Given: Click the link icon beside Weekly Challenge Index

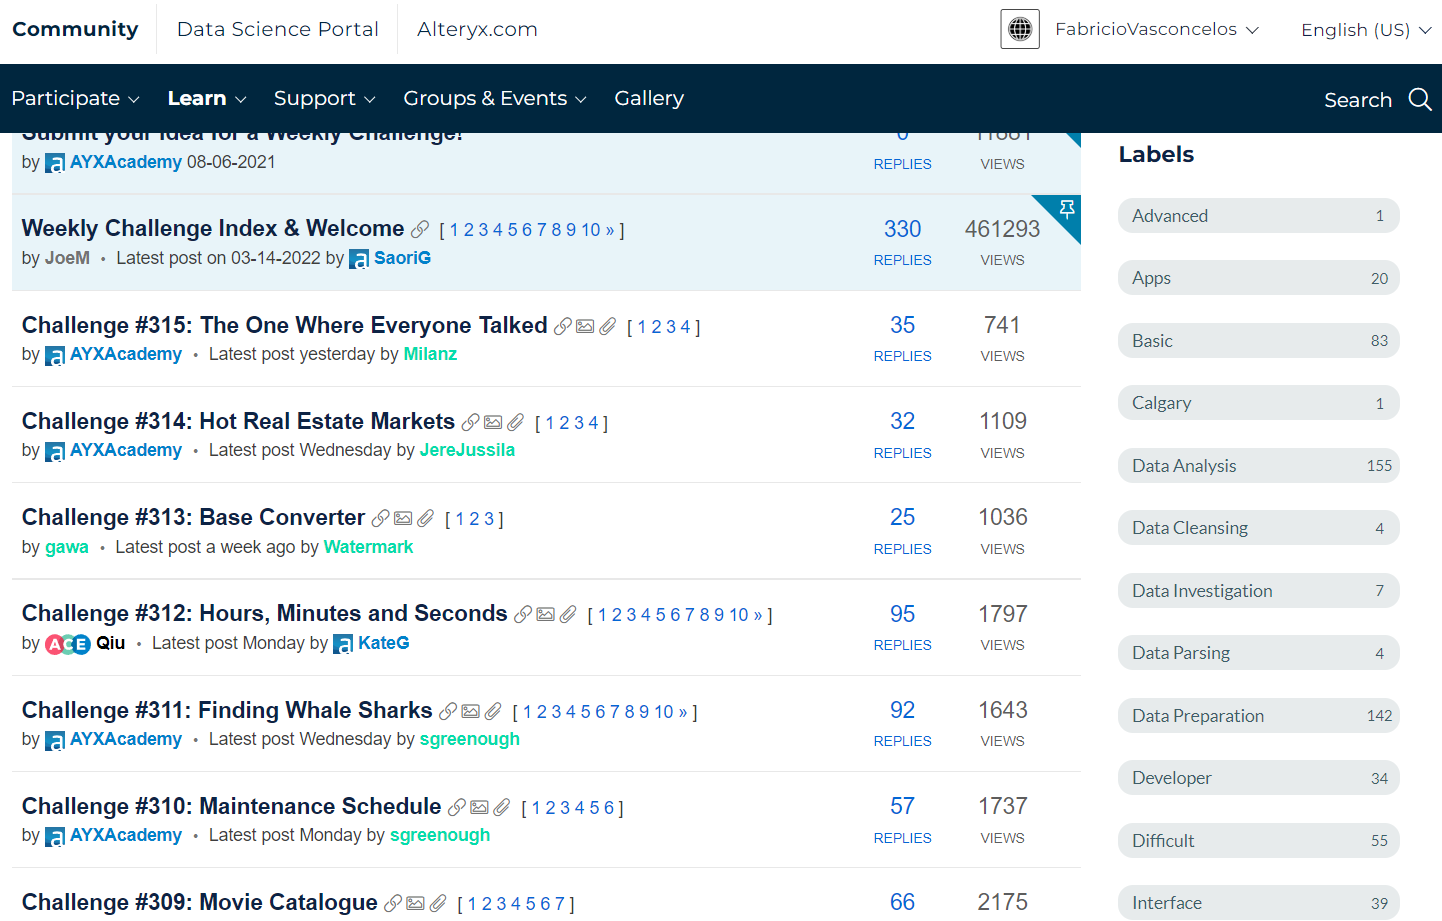Looking at the screenshot, I should pos(420,230).
